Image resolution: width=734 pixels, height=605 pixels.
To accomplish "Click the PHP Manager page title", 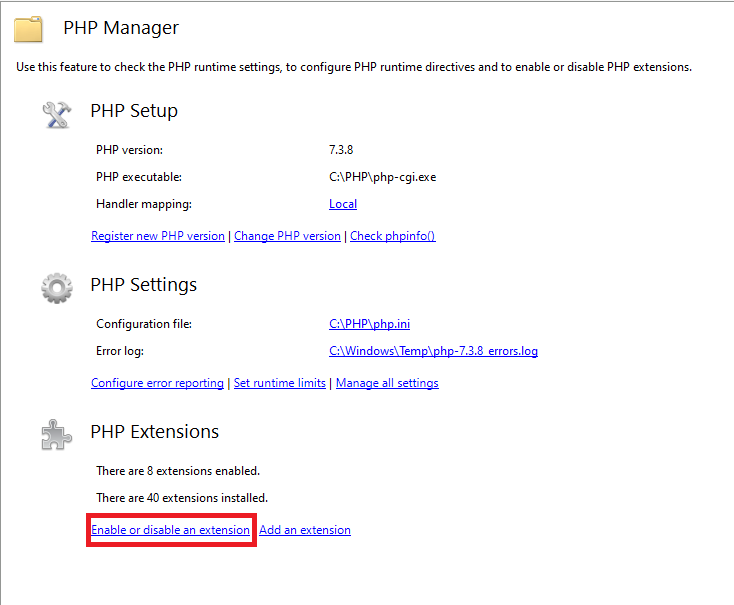I will pyautogui.click(x=121, y=28).
